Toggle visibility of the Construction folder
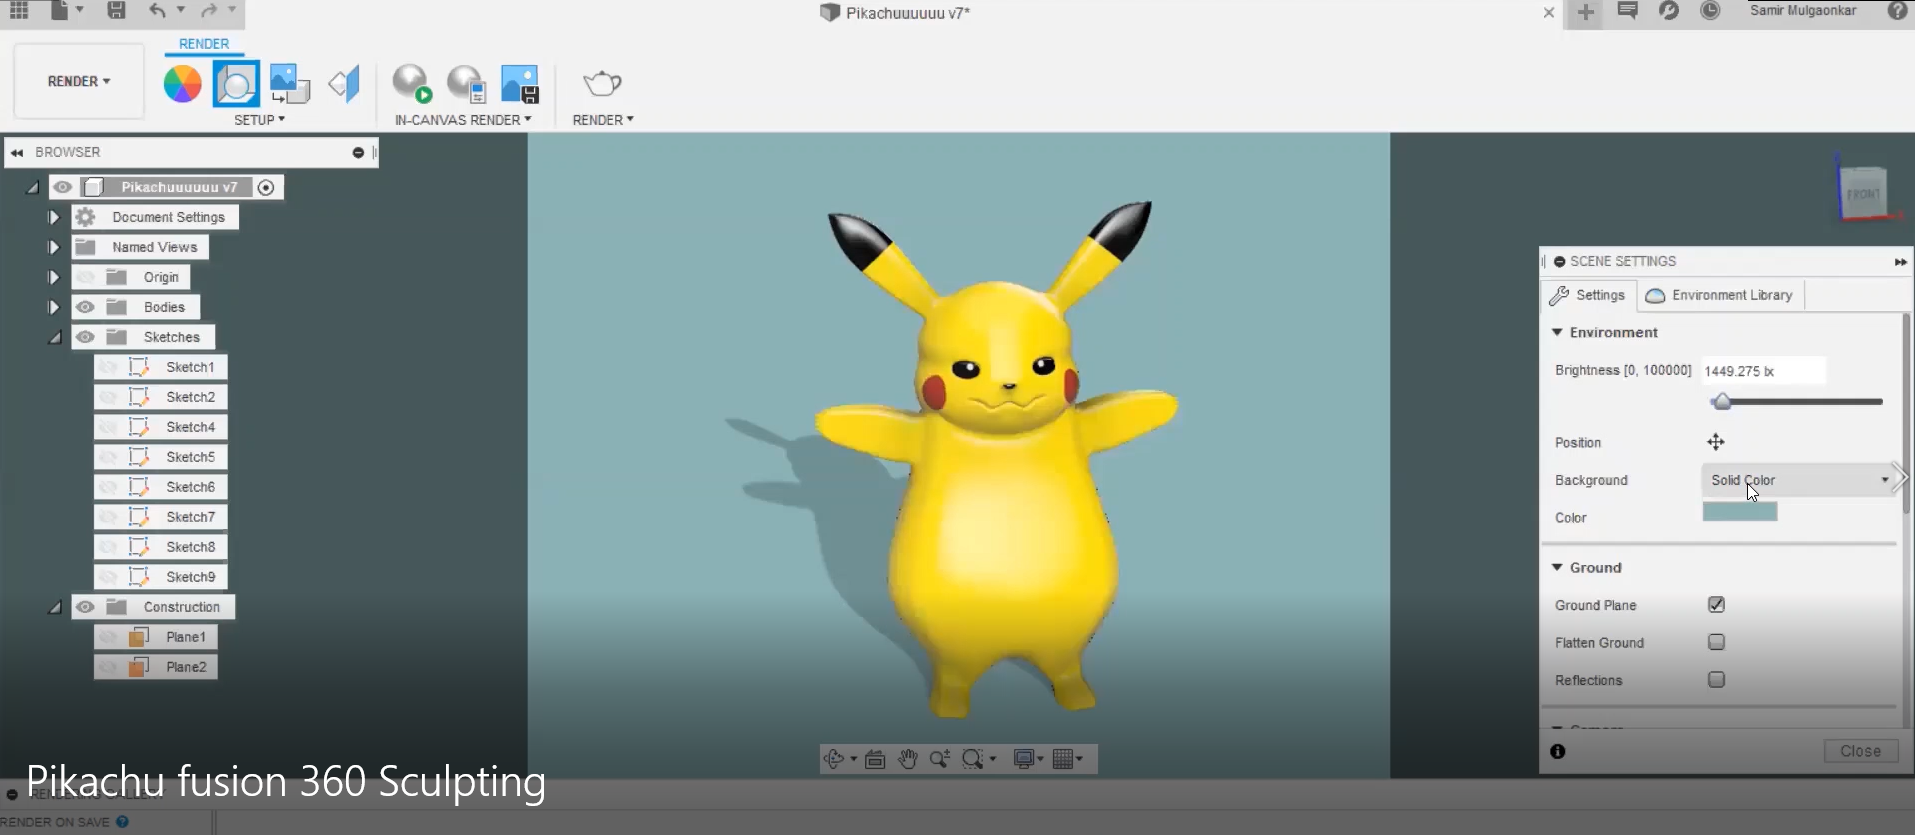The height and width of the screenshot is (835, 1915). [86, 607]
